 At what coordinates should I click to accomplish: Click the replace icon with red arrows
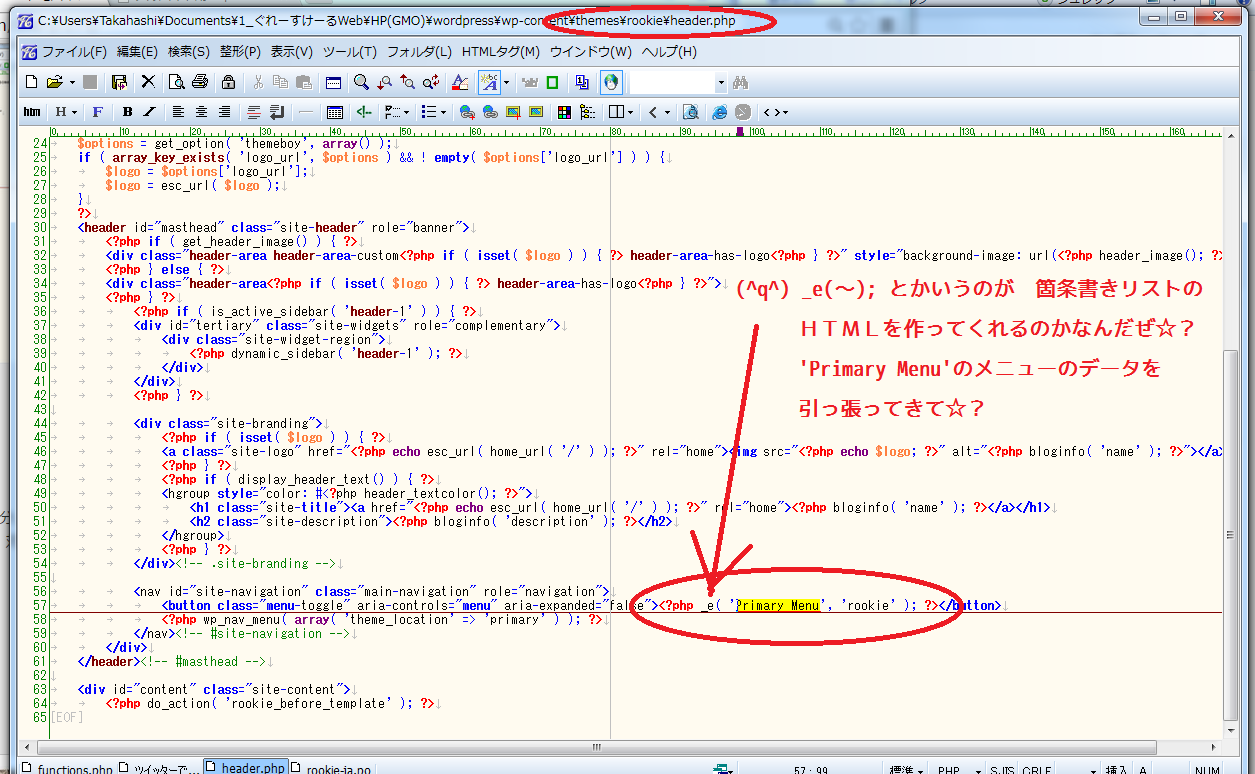coord(431,82)
